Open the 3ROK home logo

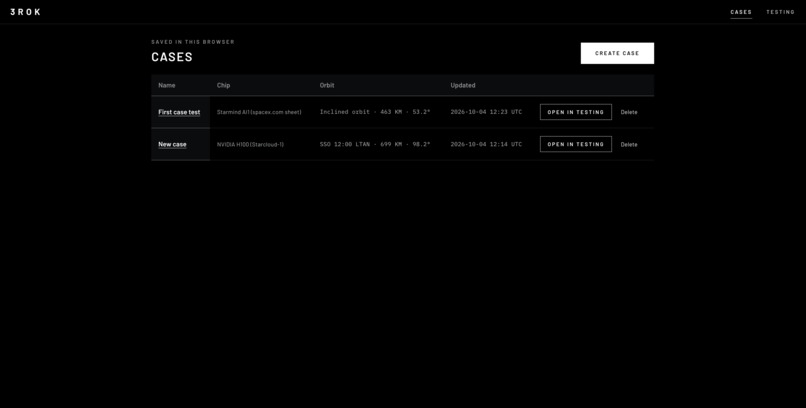click(x=25, y=12)
